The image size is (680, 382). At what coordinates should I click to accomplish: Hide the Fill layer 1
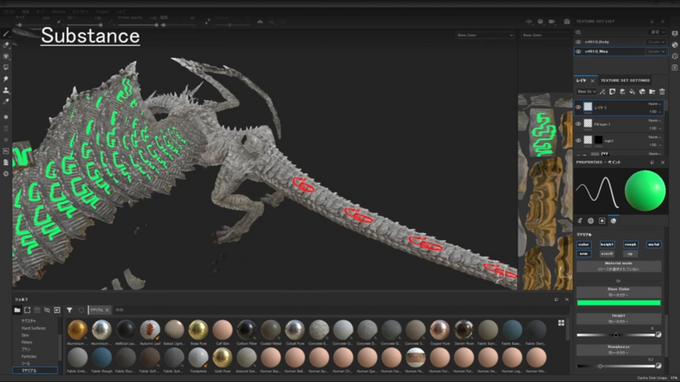(578, 124)
